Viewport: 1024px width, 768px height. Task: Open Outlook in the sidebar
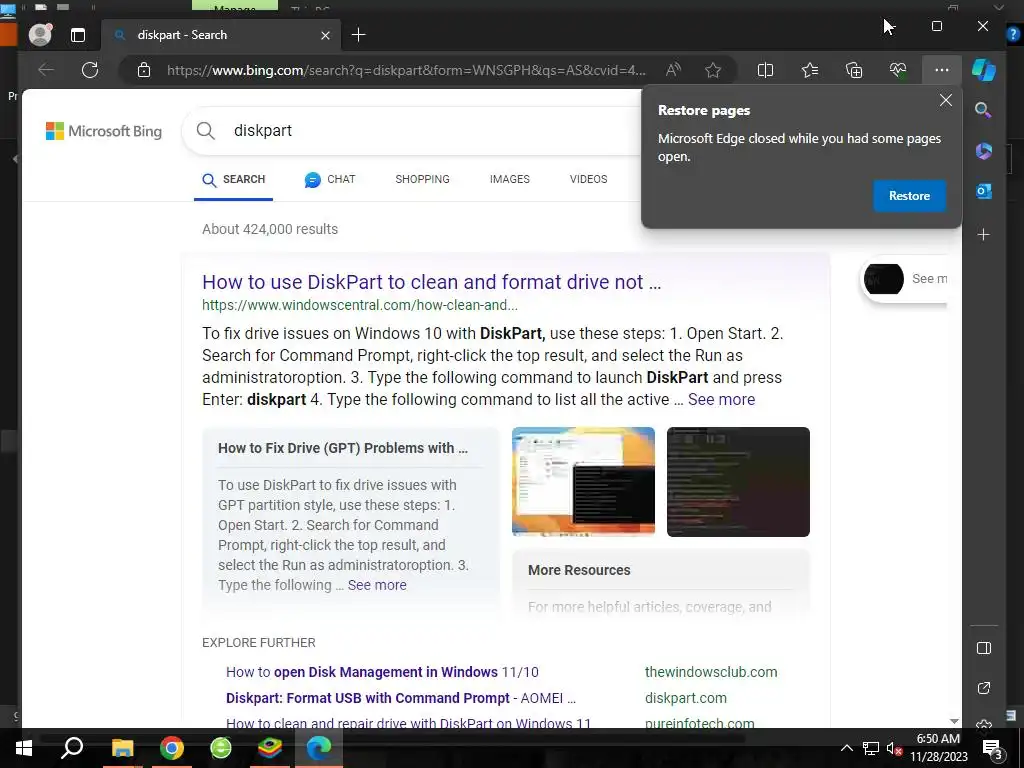pos(984,191)
